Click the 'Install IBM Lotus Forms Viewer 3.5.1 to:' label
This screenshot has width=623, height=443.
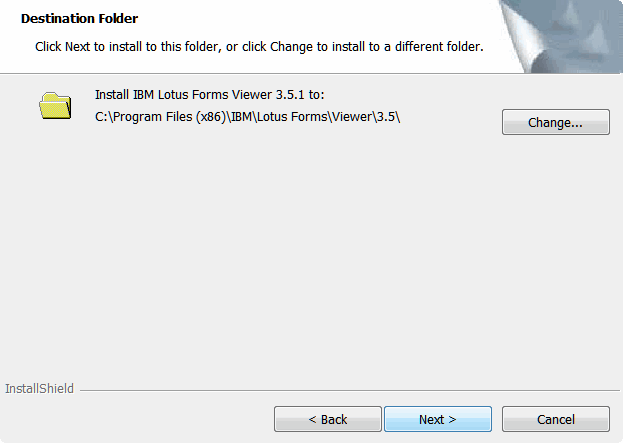(210, 95)
